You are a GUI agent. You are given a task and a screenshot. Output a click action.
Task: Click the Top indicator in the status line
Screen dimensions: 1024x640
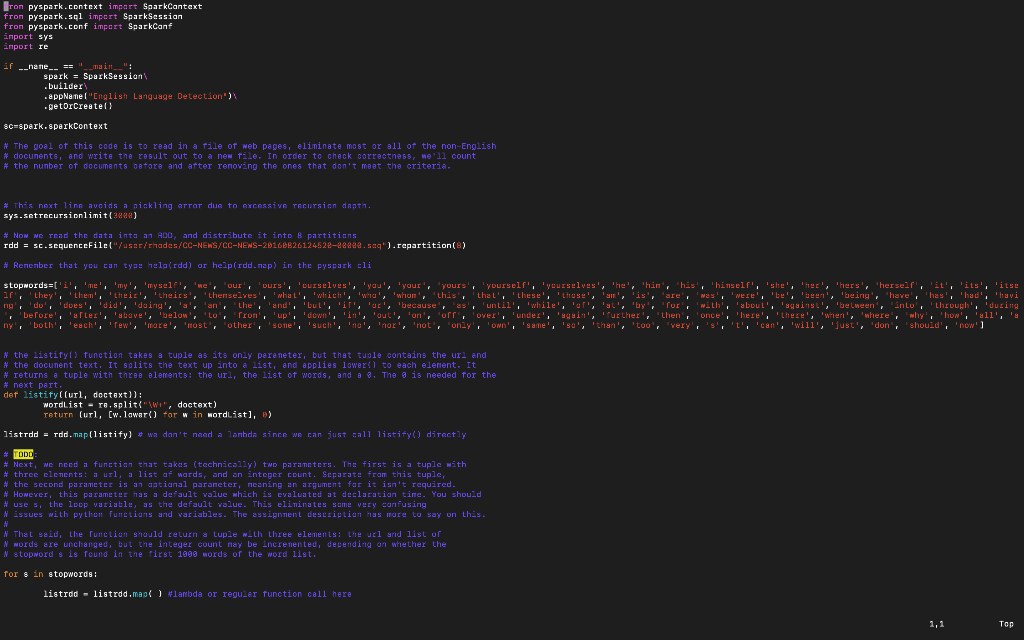coord(1006,622)
